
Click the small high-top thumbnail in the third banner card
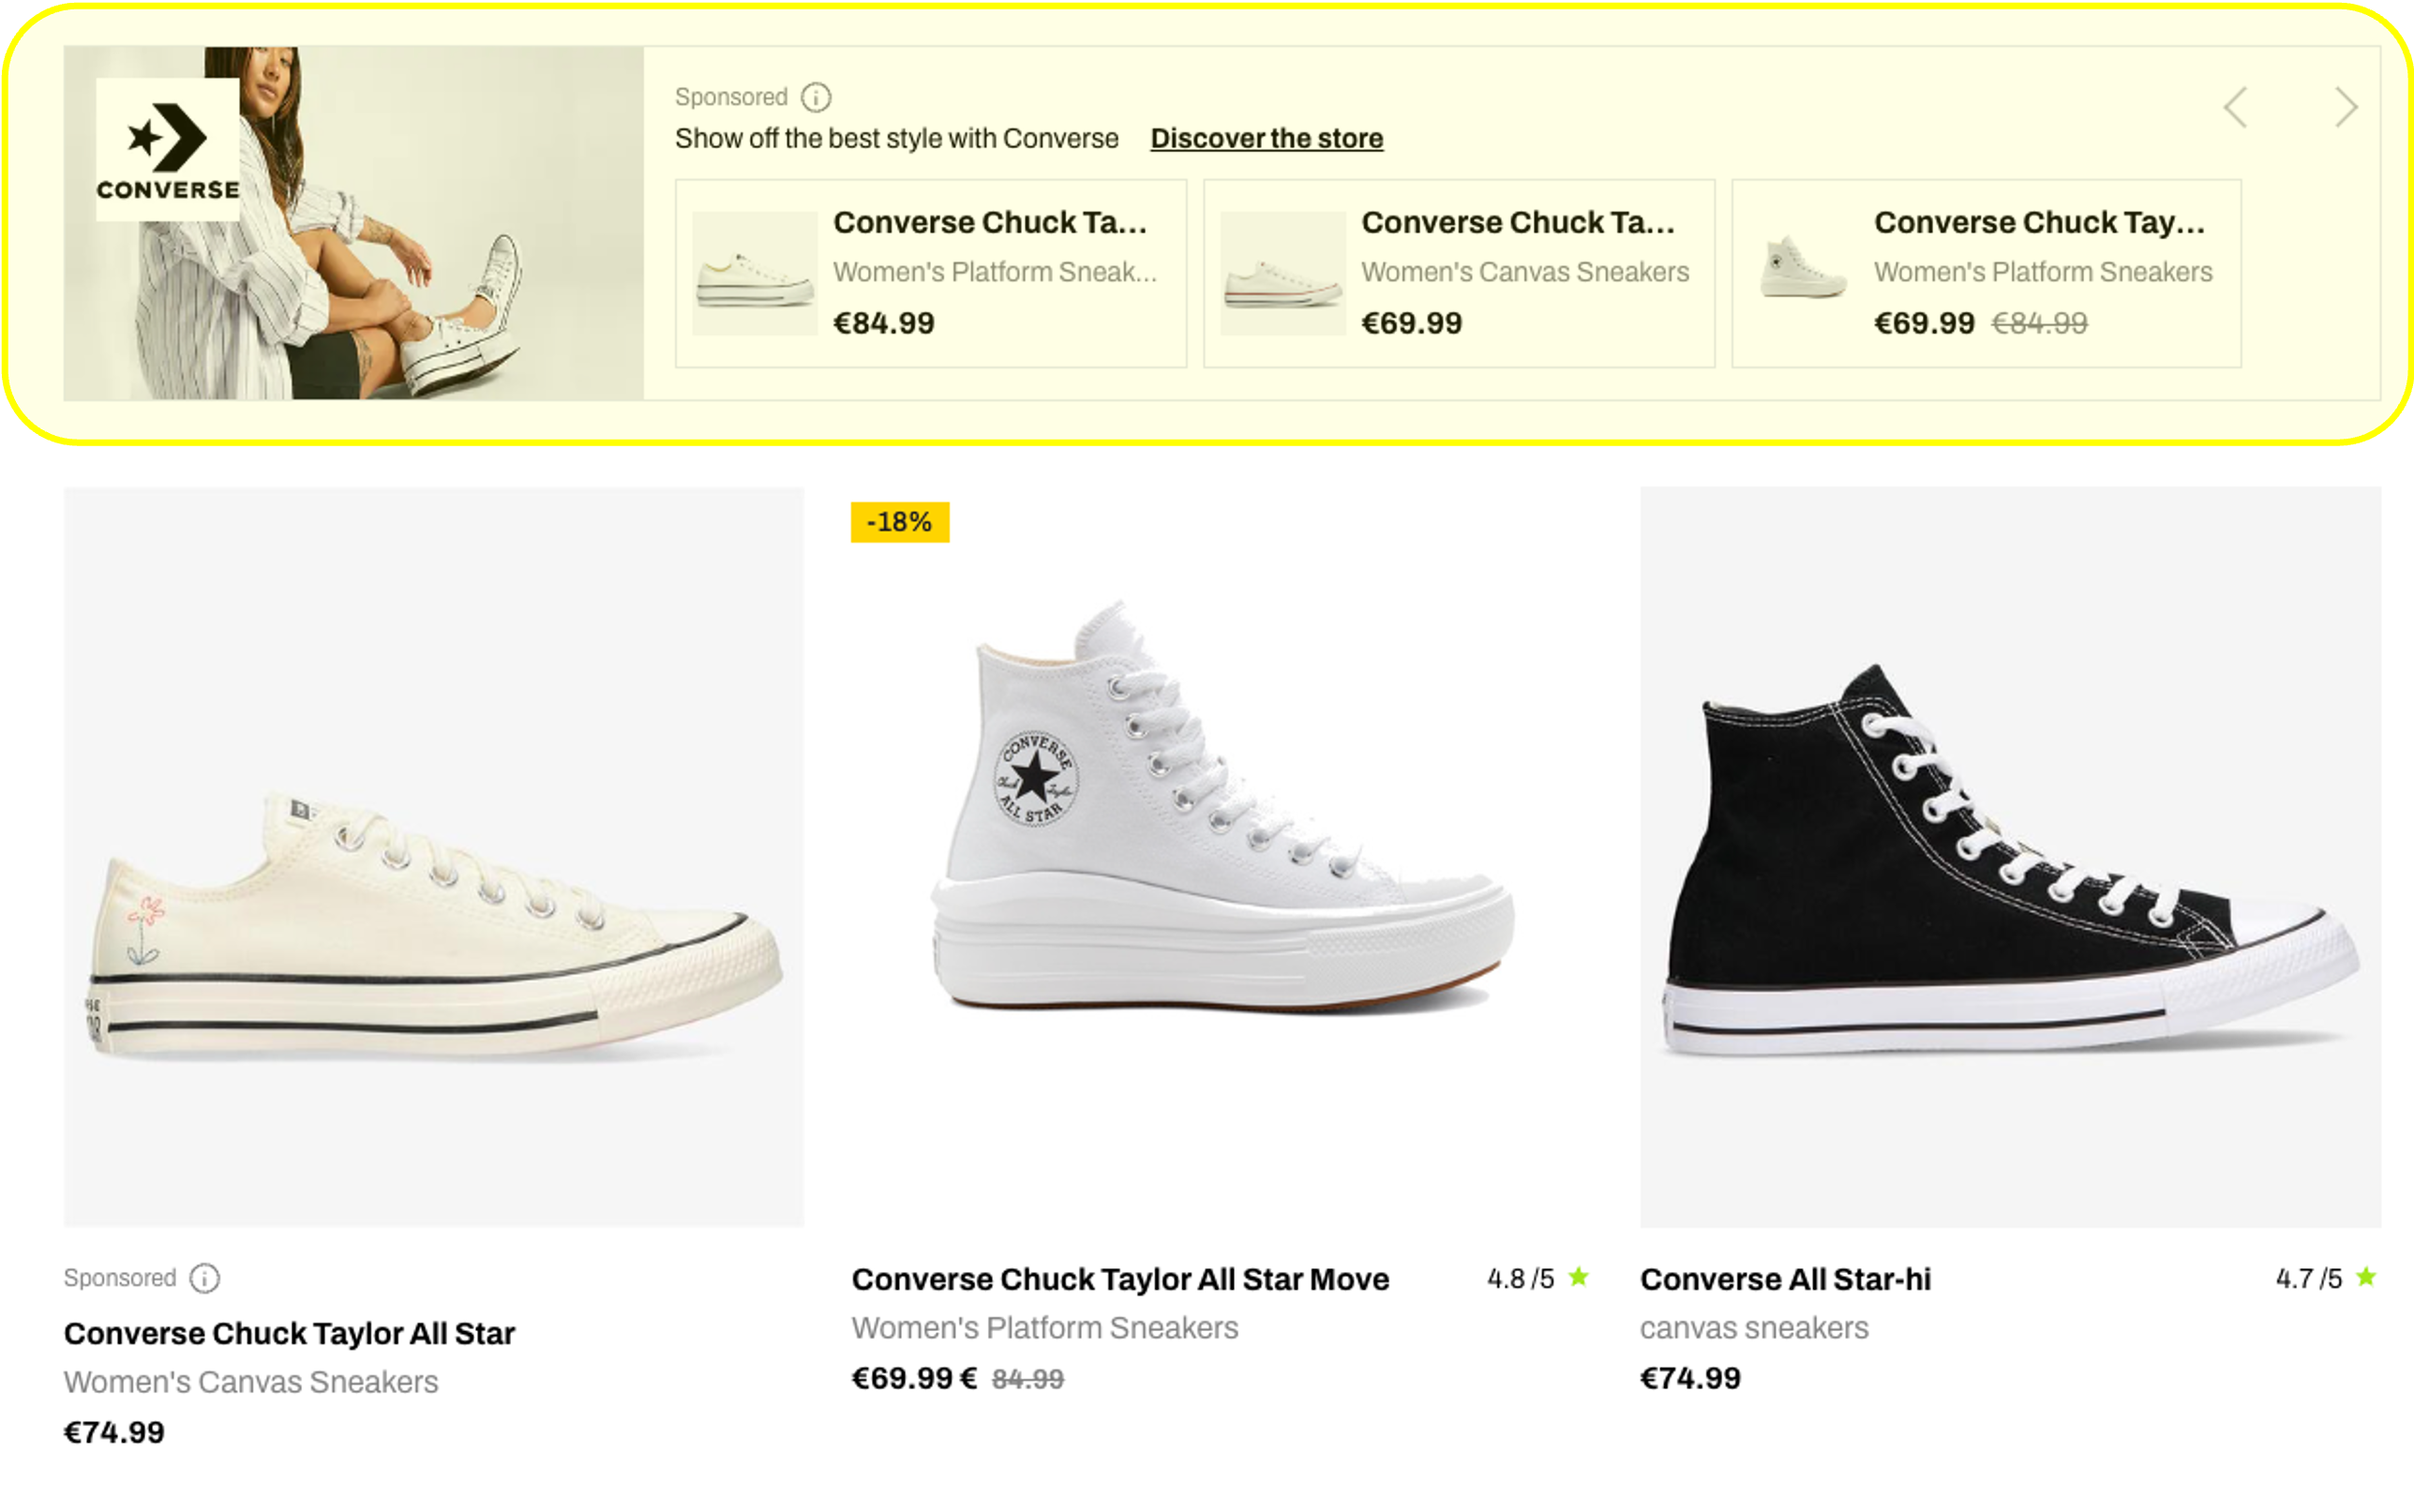(x=1803, y=268)
